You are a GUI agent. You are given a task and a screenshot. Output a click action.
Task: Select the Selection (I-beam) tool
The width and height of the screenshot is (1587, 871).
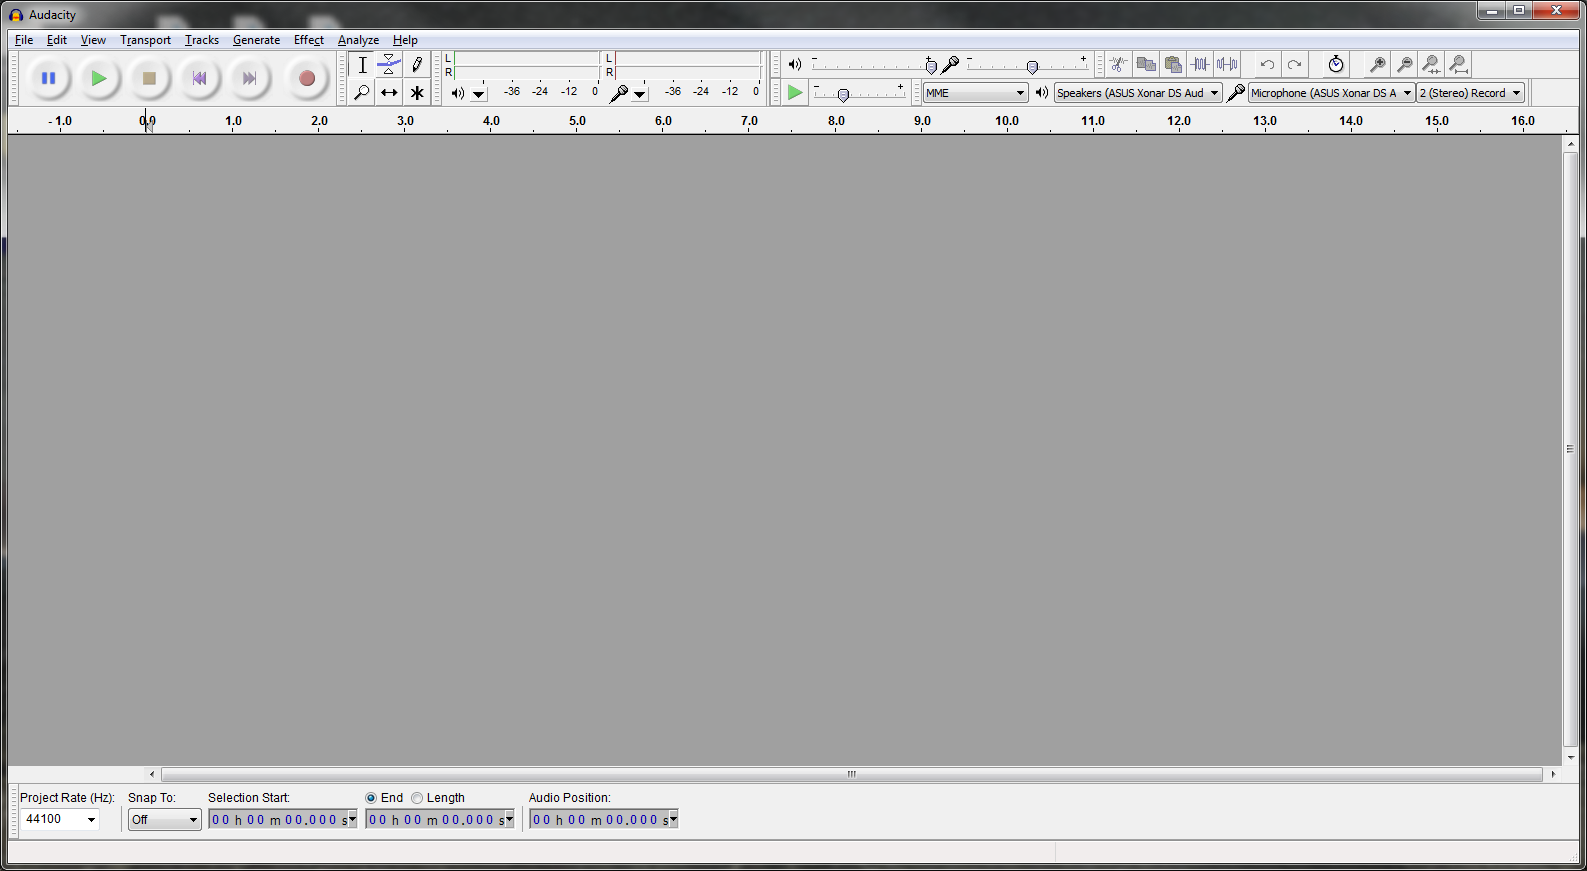(x=362, y=65)
